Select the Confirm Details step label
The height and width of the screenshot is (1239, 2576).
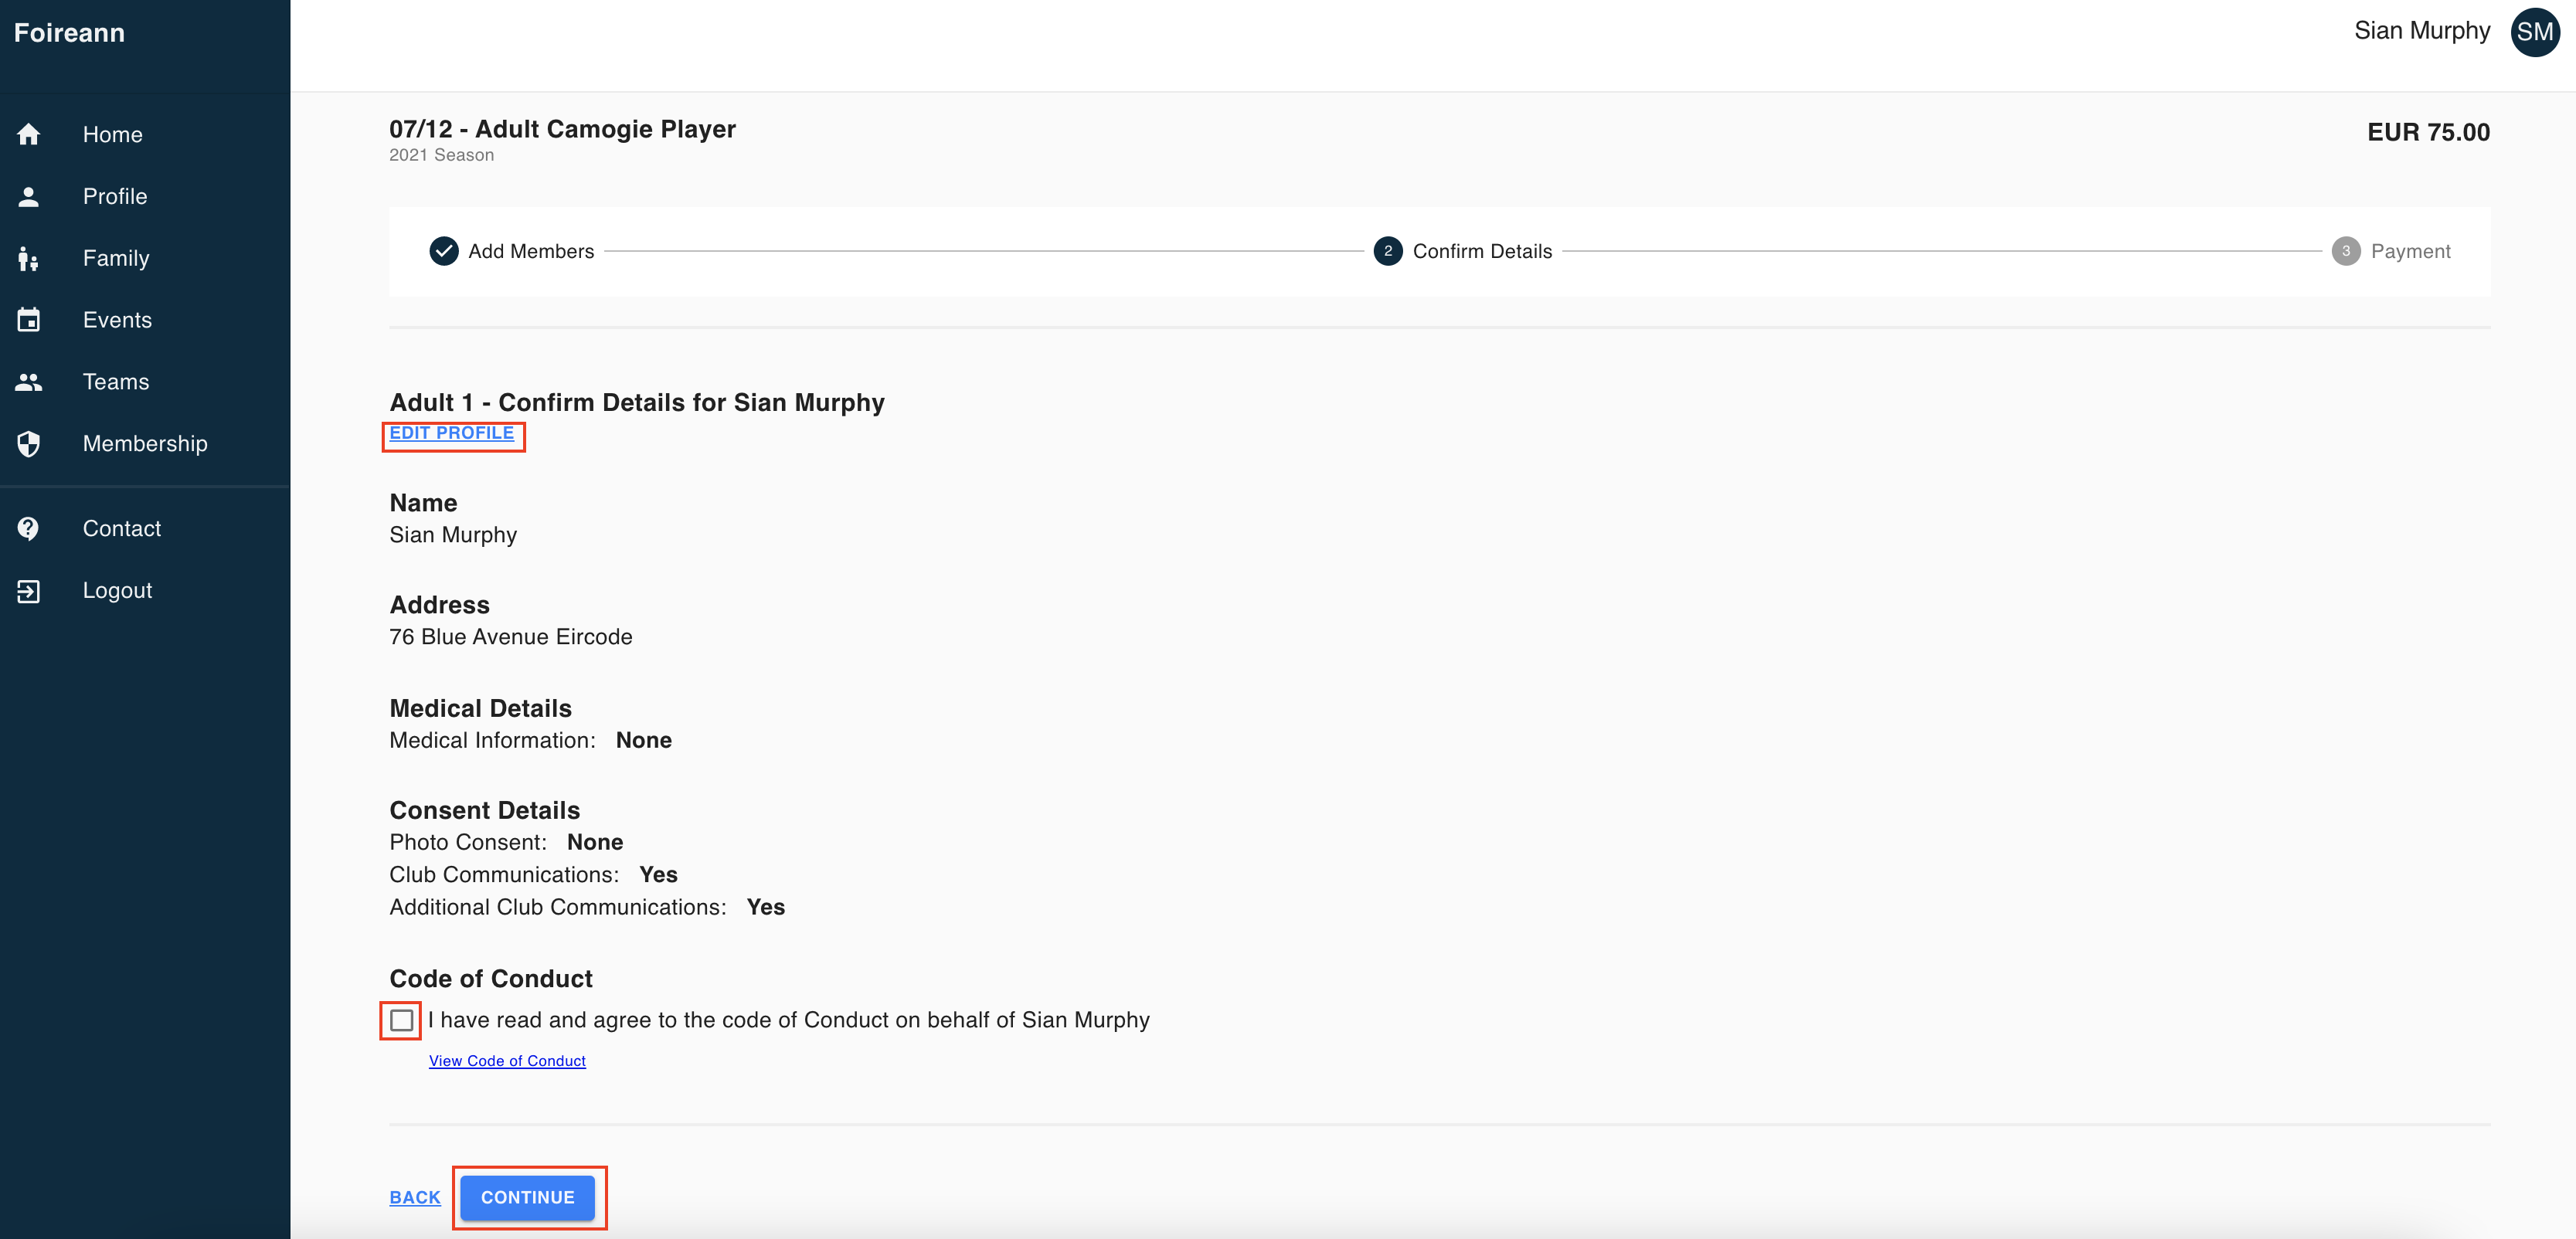coord(1482,251)
